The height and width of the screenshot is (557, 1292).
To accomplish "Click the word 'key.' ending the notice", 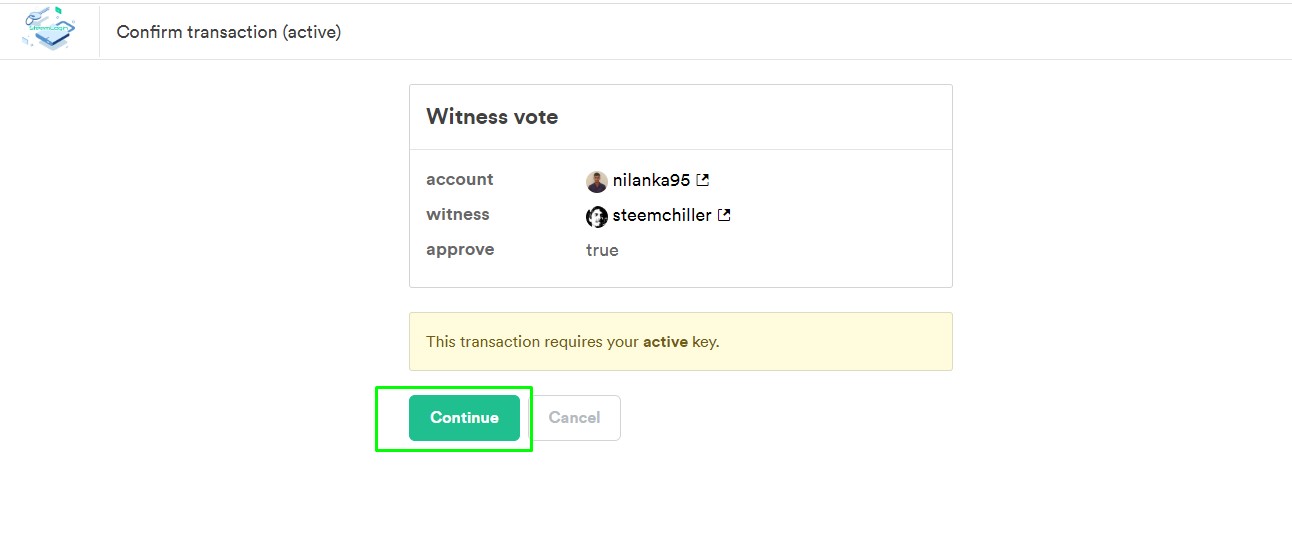I will [x=706, y=342].
